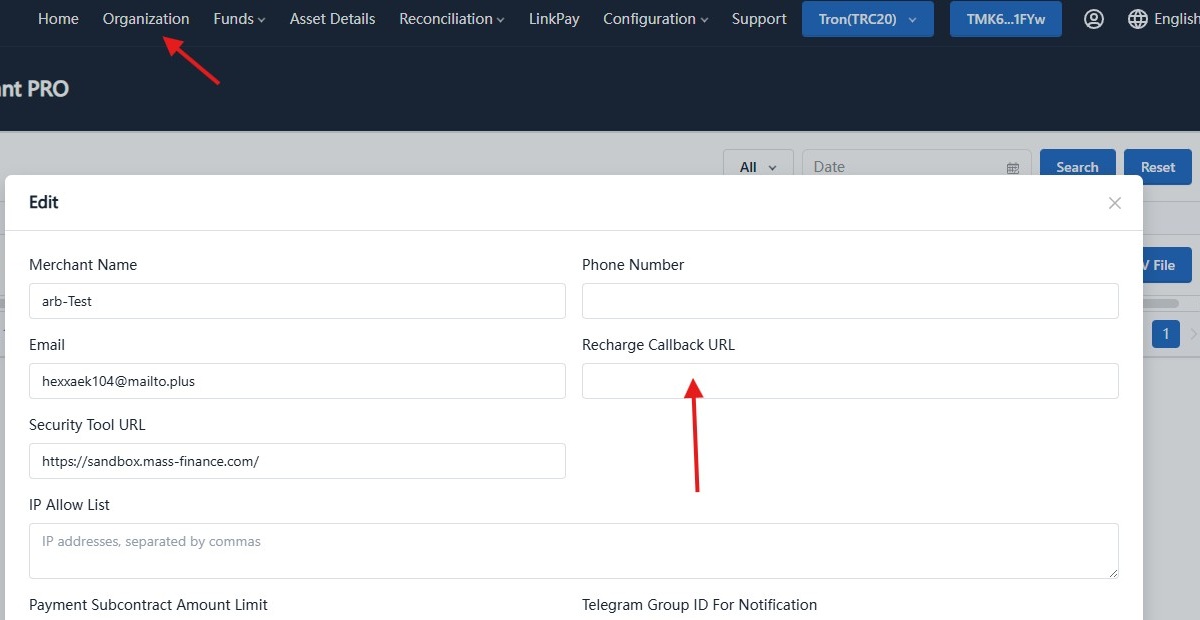Expand the Funds navigation dropdown
The image size is (1200, 620).
pyautogui.click(x=238, y=18)
